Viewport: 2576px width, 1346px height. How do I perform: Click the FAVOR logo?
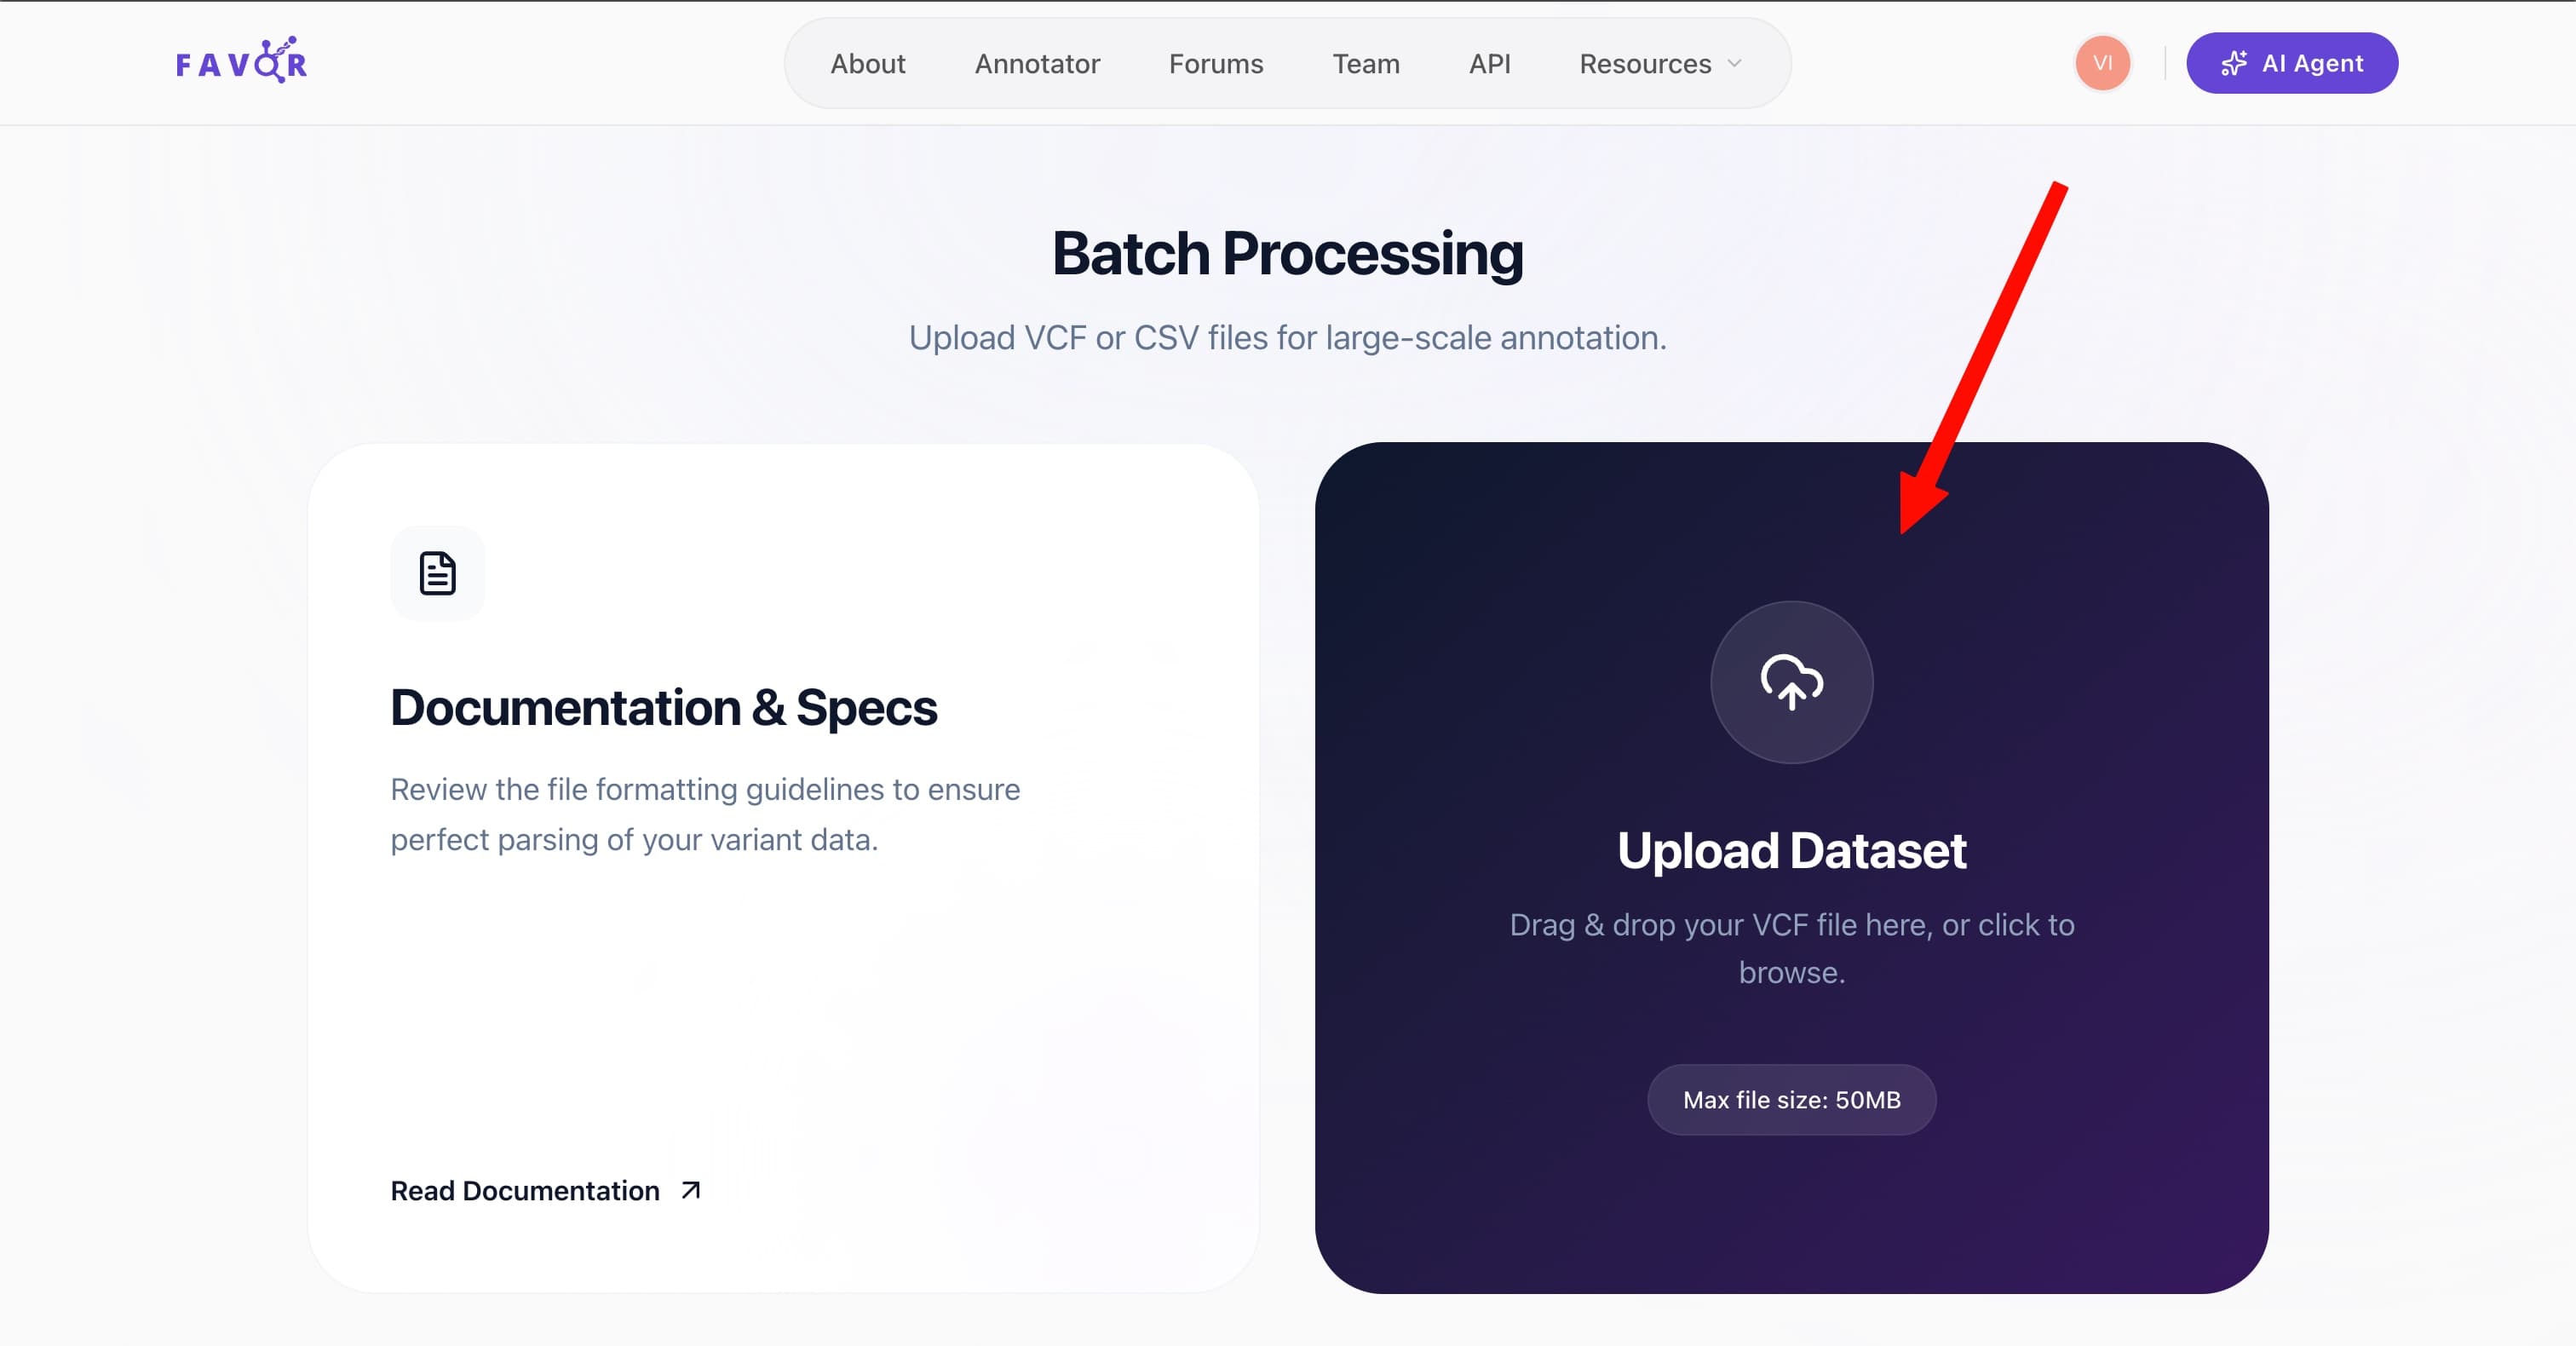241,61
